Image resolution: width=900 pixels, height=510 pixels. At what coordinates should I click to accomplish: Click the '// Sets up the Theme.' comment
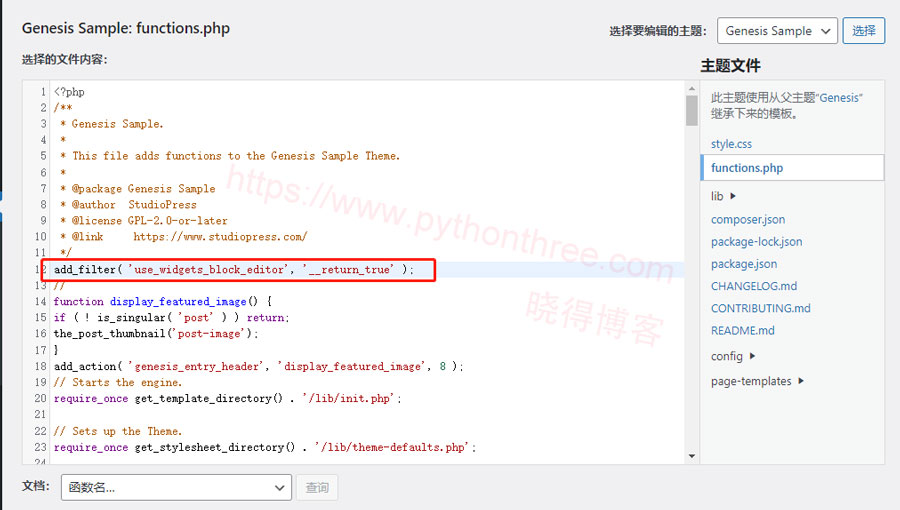118,431
